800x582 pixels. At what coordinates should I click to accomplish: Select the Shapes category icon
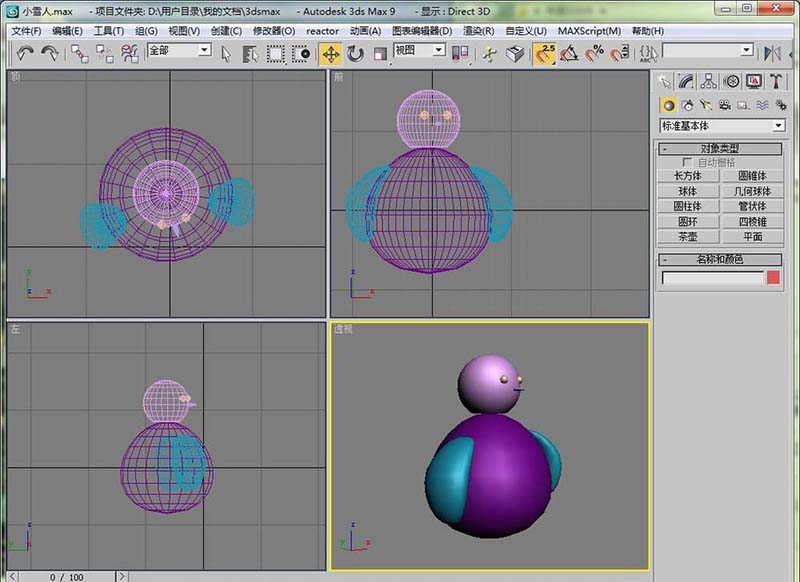(688, 105)
